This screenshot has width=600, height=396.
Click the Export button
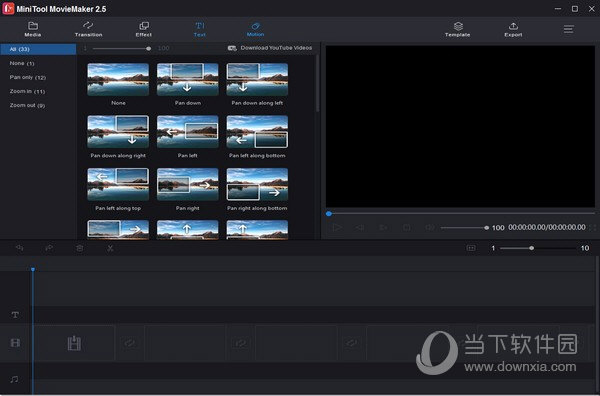point(513,29)
